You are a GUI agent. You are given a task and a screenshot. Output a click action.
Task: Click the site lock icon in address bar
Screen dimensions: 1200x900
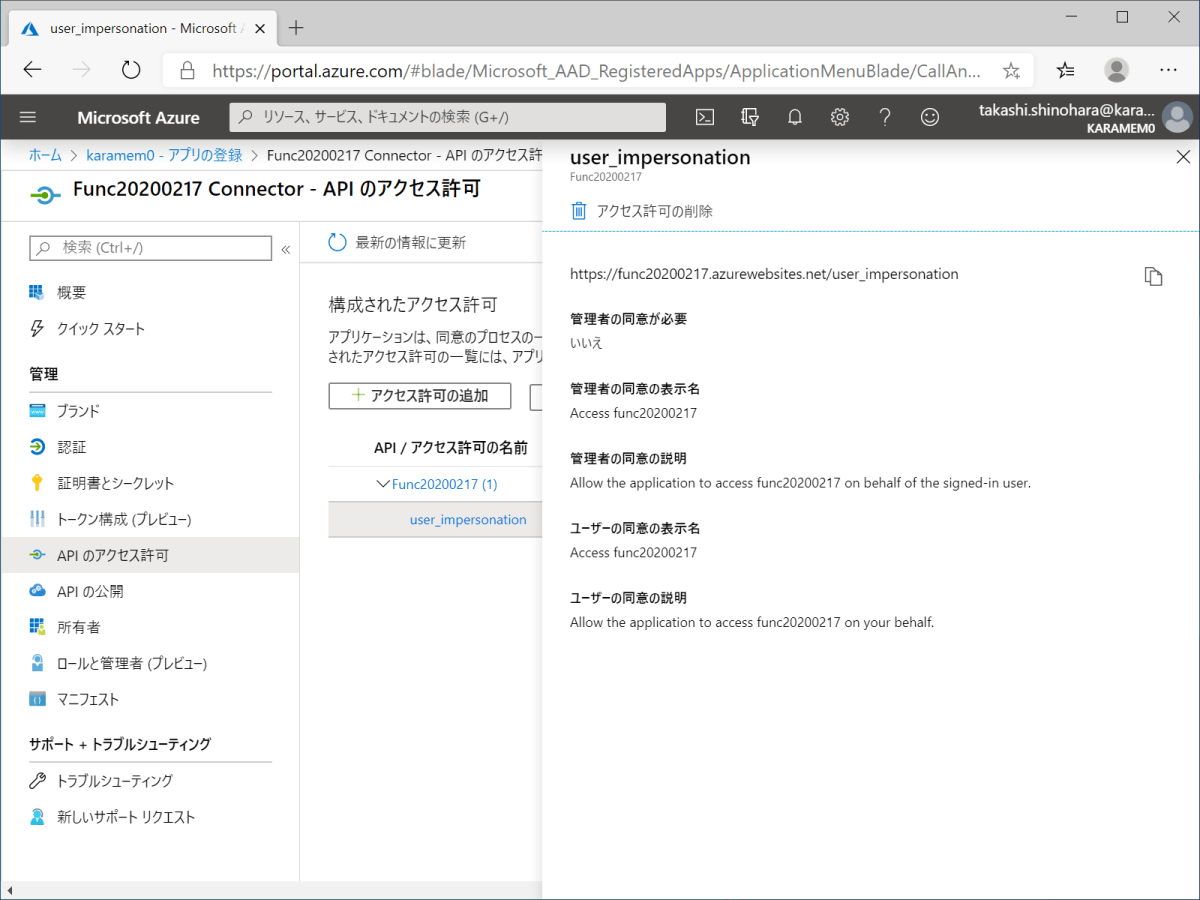click(x=187, y=71)
